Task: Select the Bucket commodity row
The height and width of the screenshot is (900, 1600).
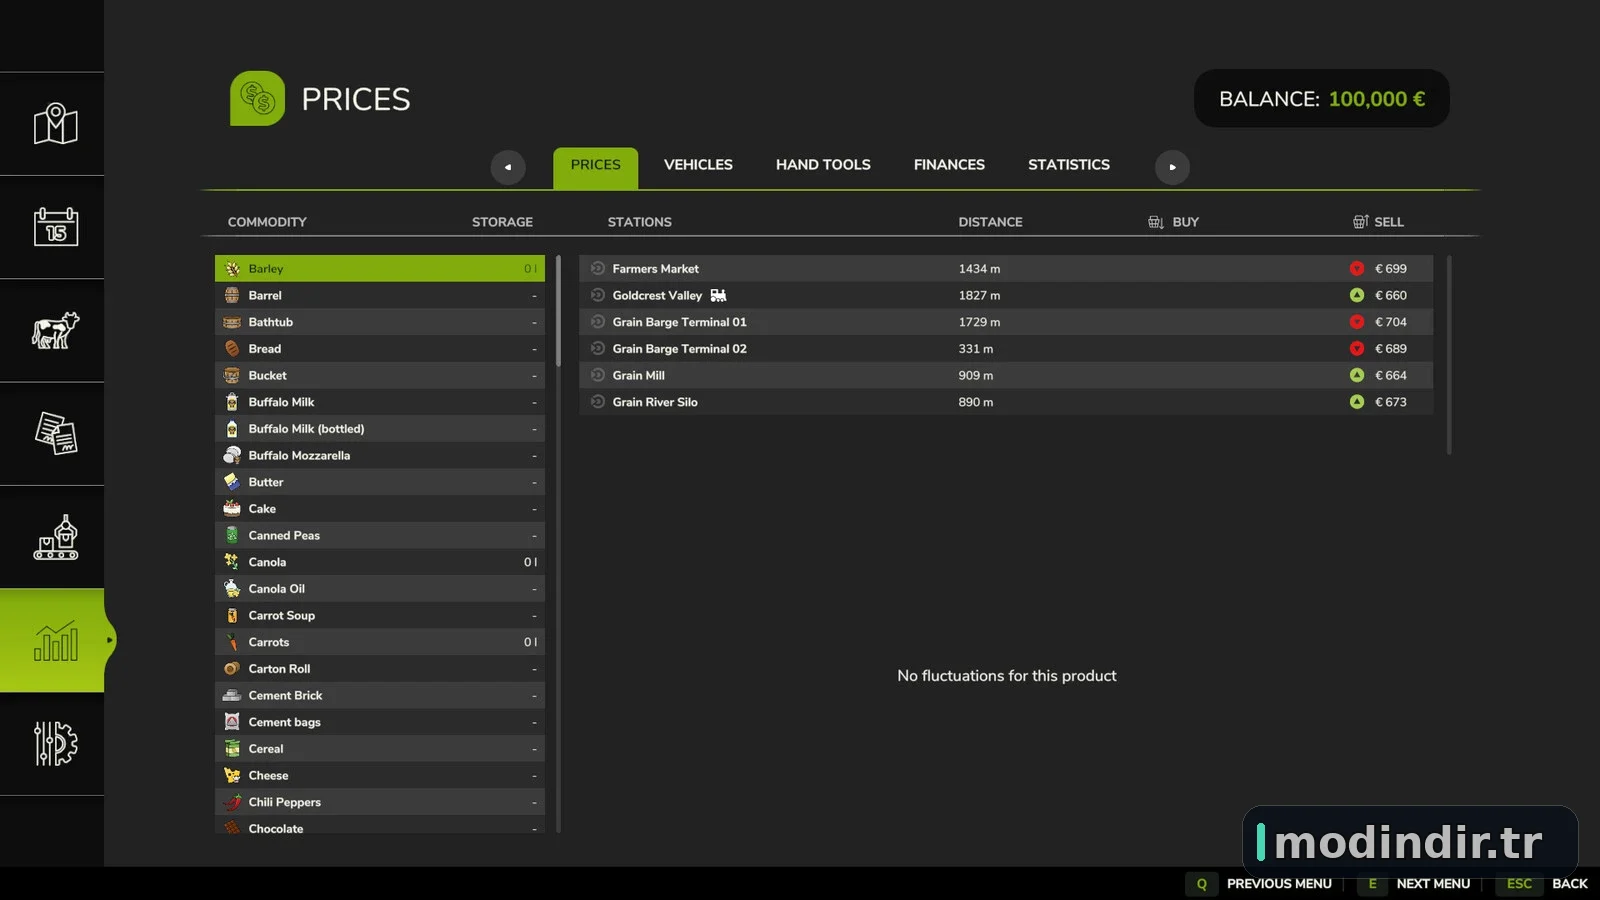Action: [x=380, y=375]
